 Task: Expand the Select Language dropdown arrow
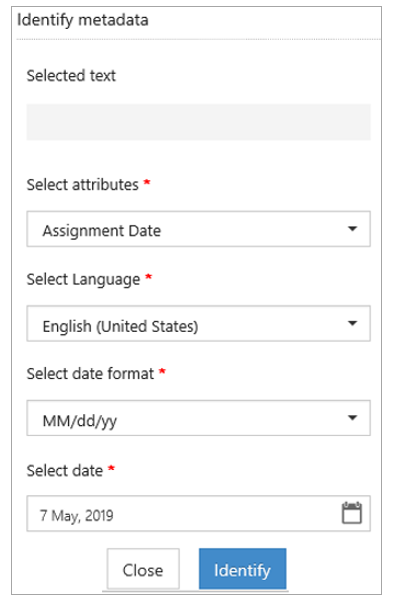(x=352, y=323)
